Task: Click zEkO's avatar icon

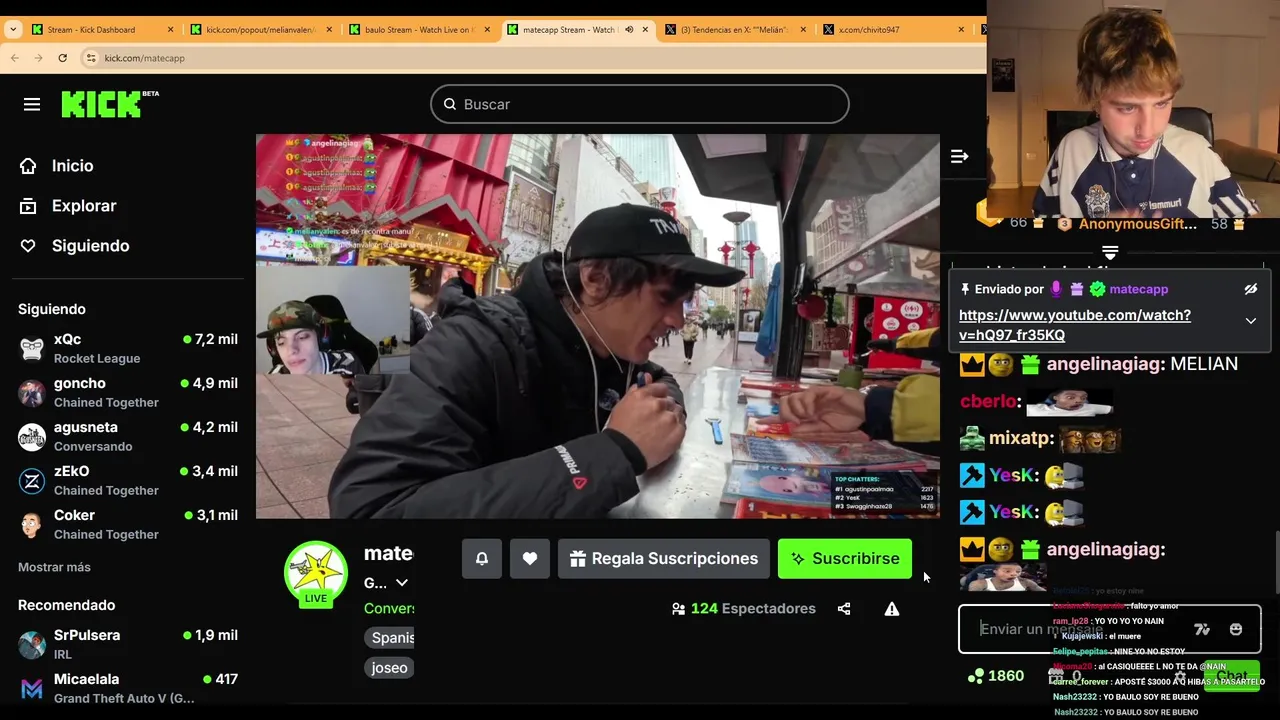Action: pos(32,481)
